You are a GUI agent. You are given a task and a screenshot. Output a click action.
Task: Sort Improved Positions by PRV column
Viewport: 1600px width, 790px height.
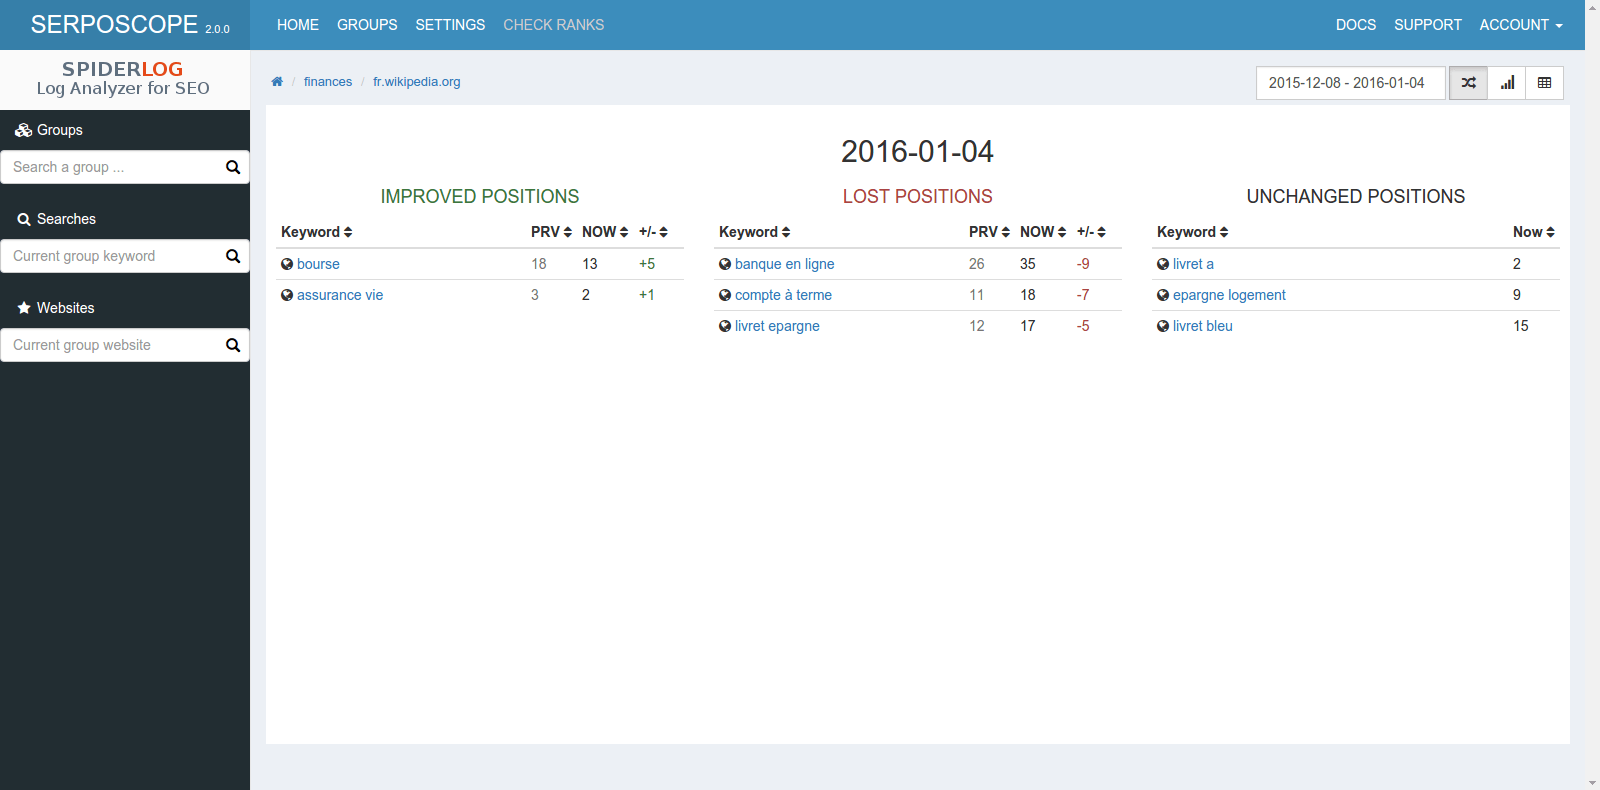click(x=552, y=232)
